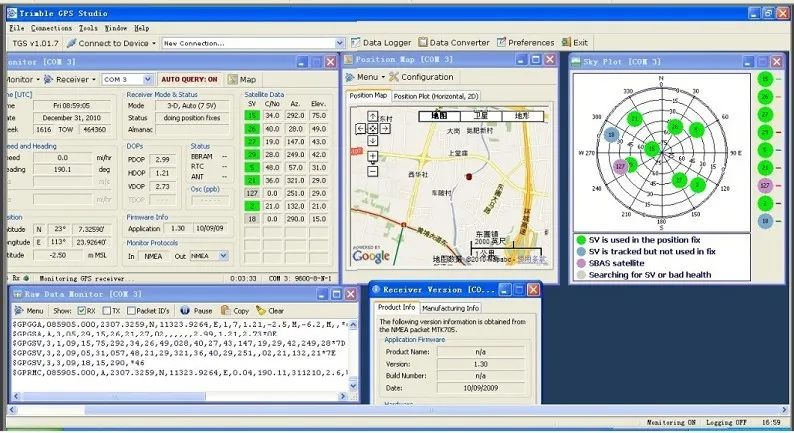Pause the raw data monitor

pyautogui.click(x=201, y=311)
